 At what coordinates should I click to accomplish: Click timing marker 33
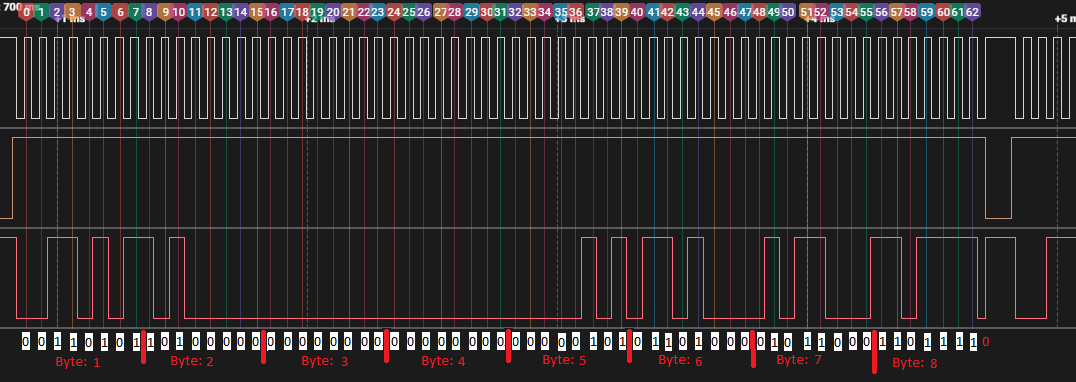(x=530, y=12)
